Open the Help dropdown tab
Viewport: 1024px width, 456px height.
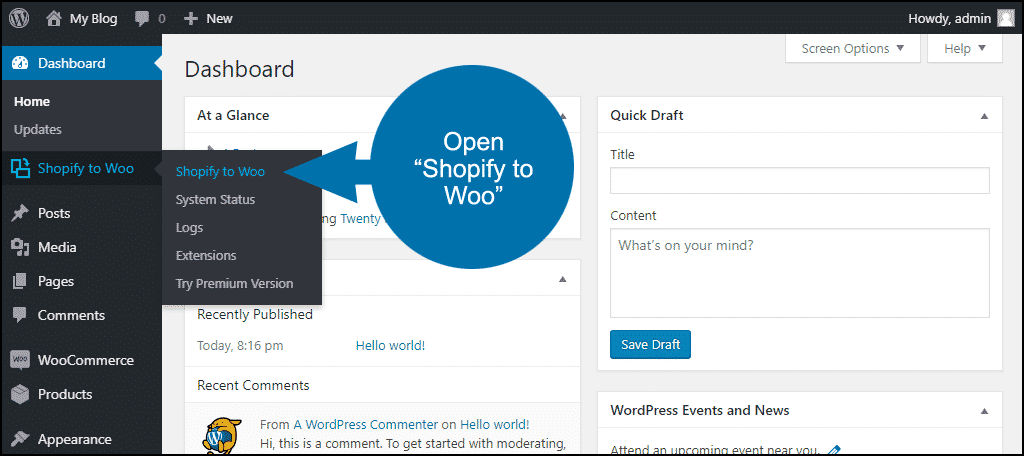(965, 49)
